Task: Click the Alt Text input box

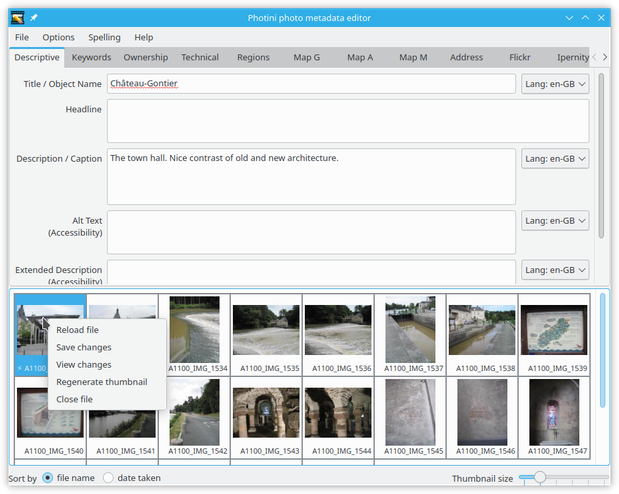Action: pyautogui.click(x=311, y=232)
